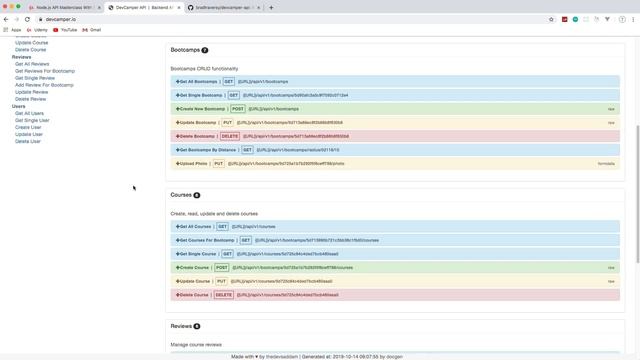This screenshot has width=640, height=360.
Task: Click the page vertical scrollbar thumb
Action: click(x=638, y=194)
